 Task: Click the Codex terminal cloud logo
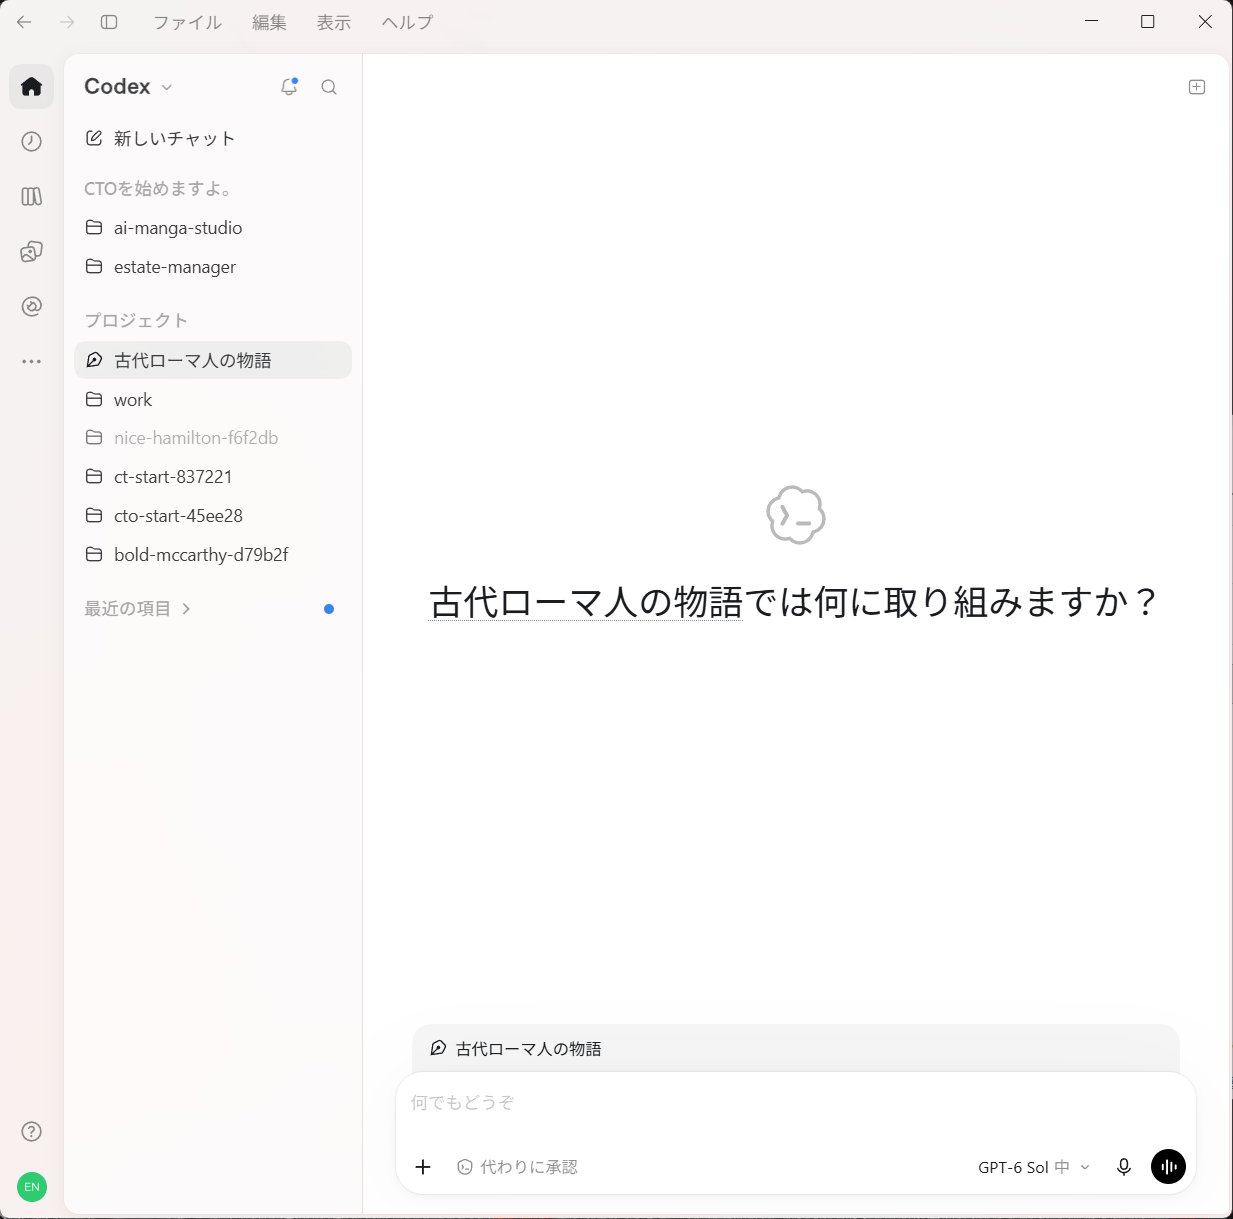click(796, 515)
